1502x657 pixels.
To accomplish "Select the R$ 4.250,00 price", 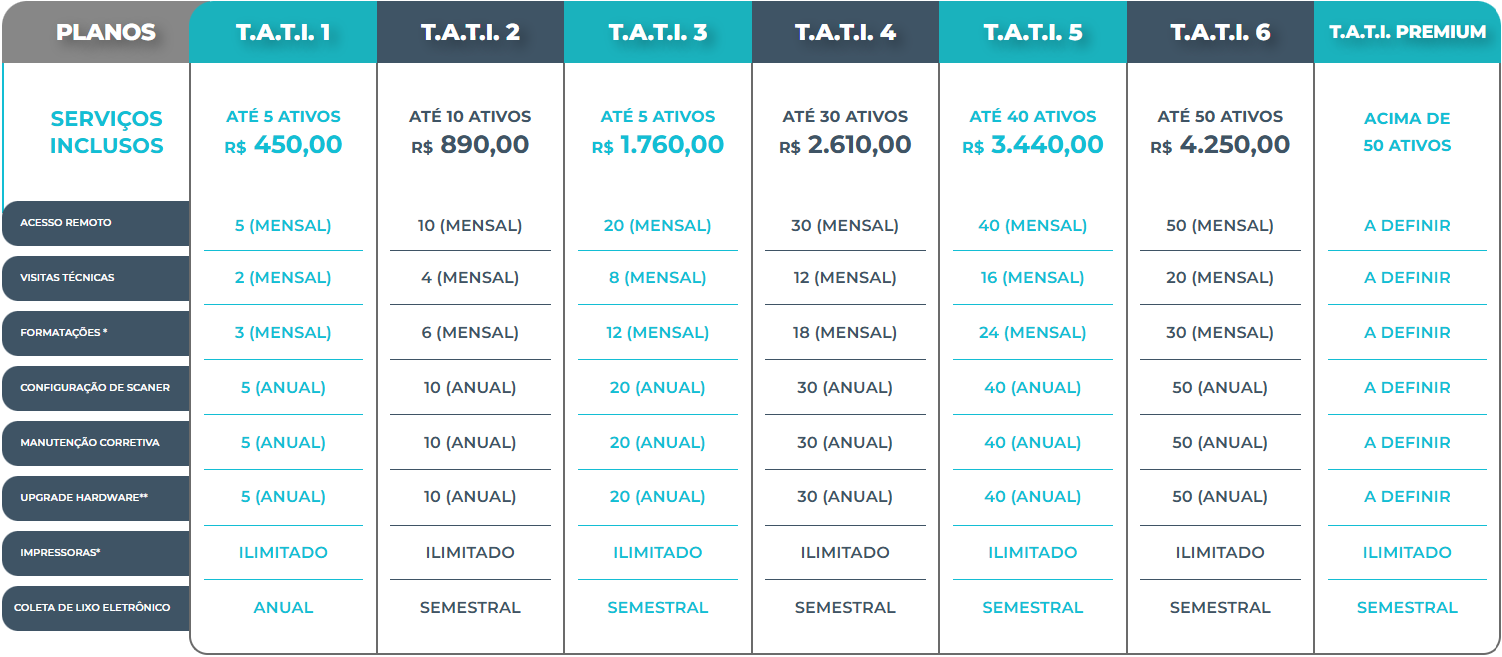I will point(1220,145).
